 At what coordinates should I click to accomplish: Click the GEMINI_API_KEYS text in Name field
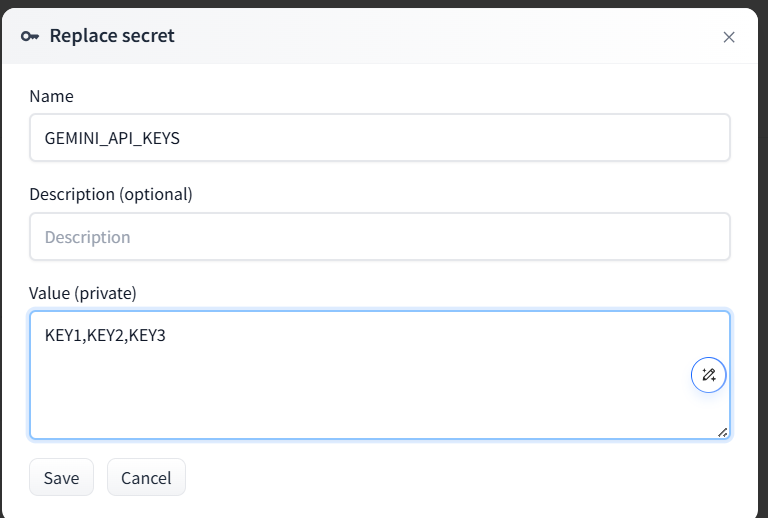coord(112,139)
